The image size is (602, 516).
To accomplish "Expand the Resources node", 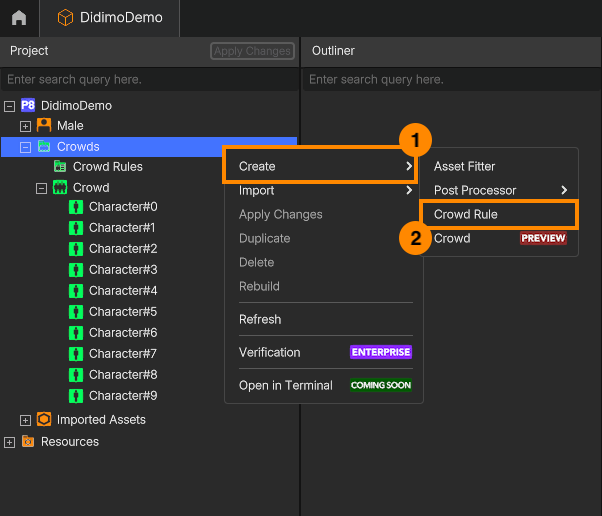I will [9, 442].
